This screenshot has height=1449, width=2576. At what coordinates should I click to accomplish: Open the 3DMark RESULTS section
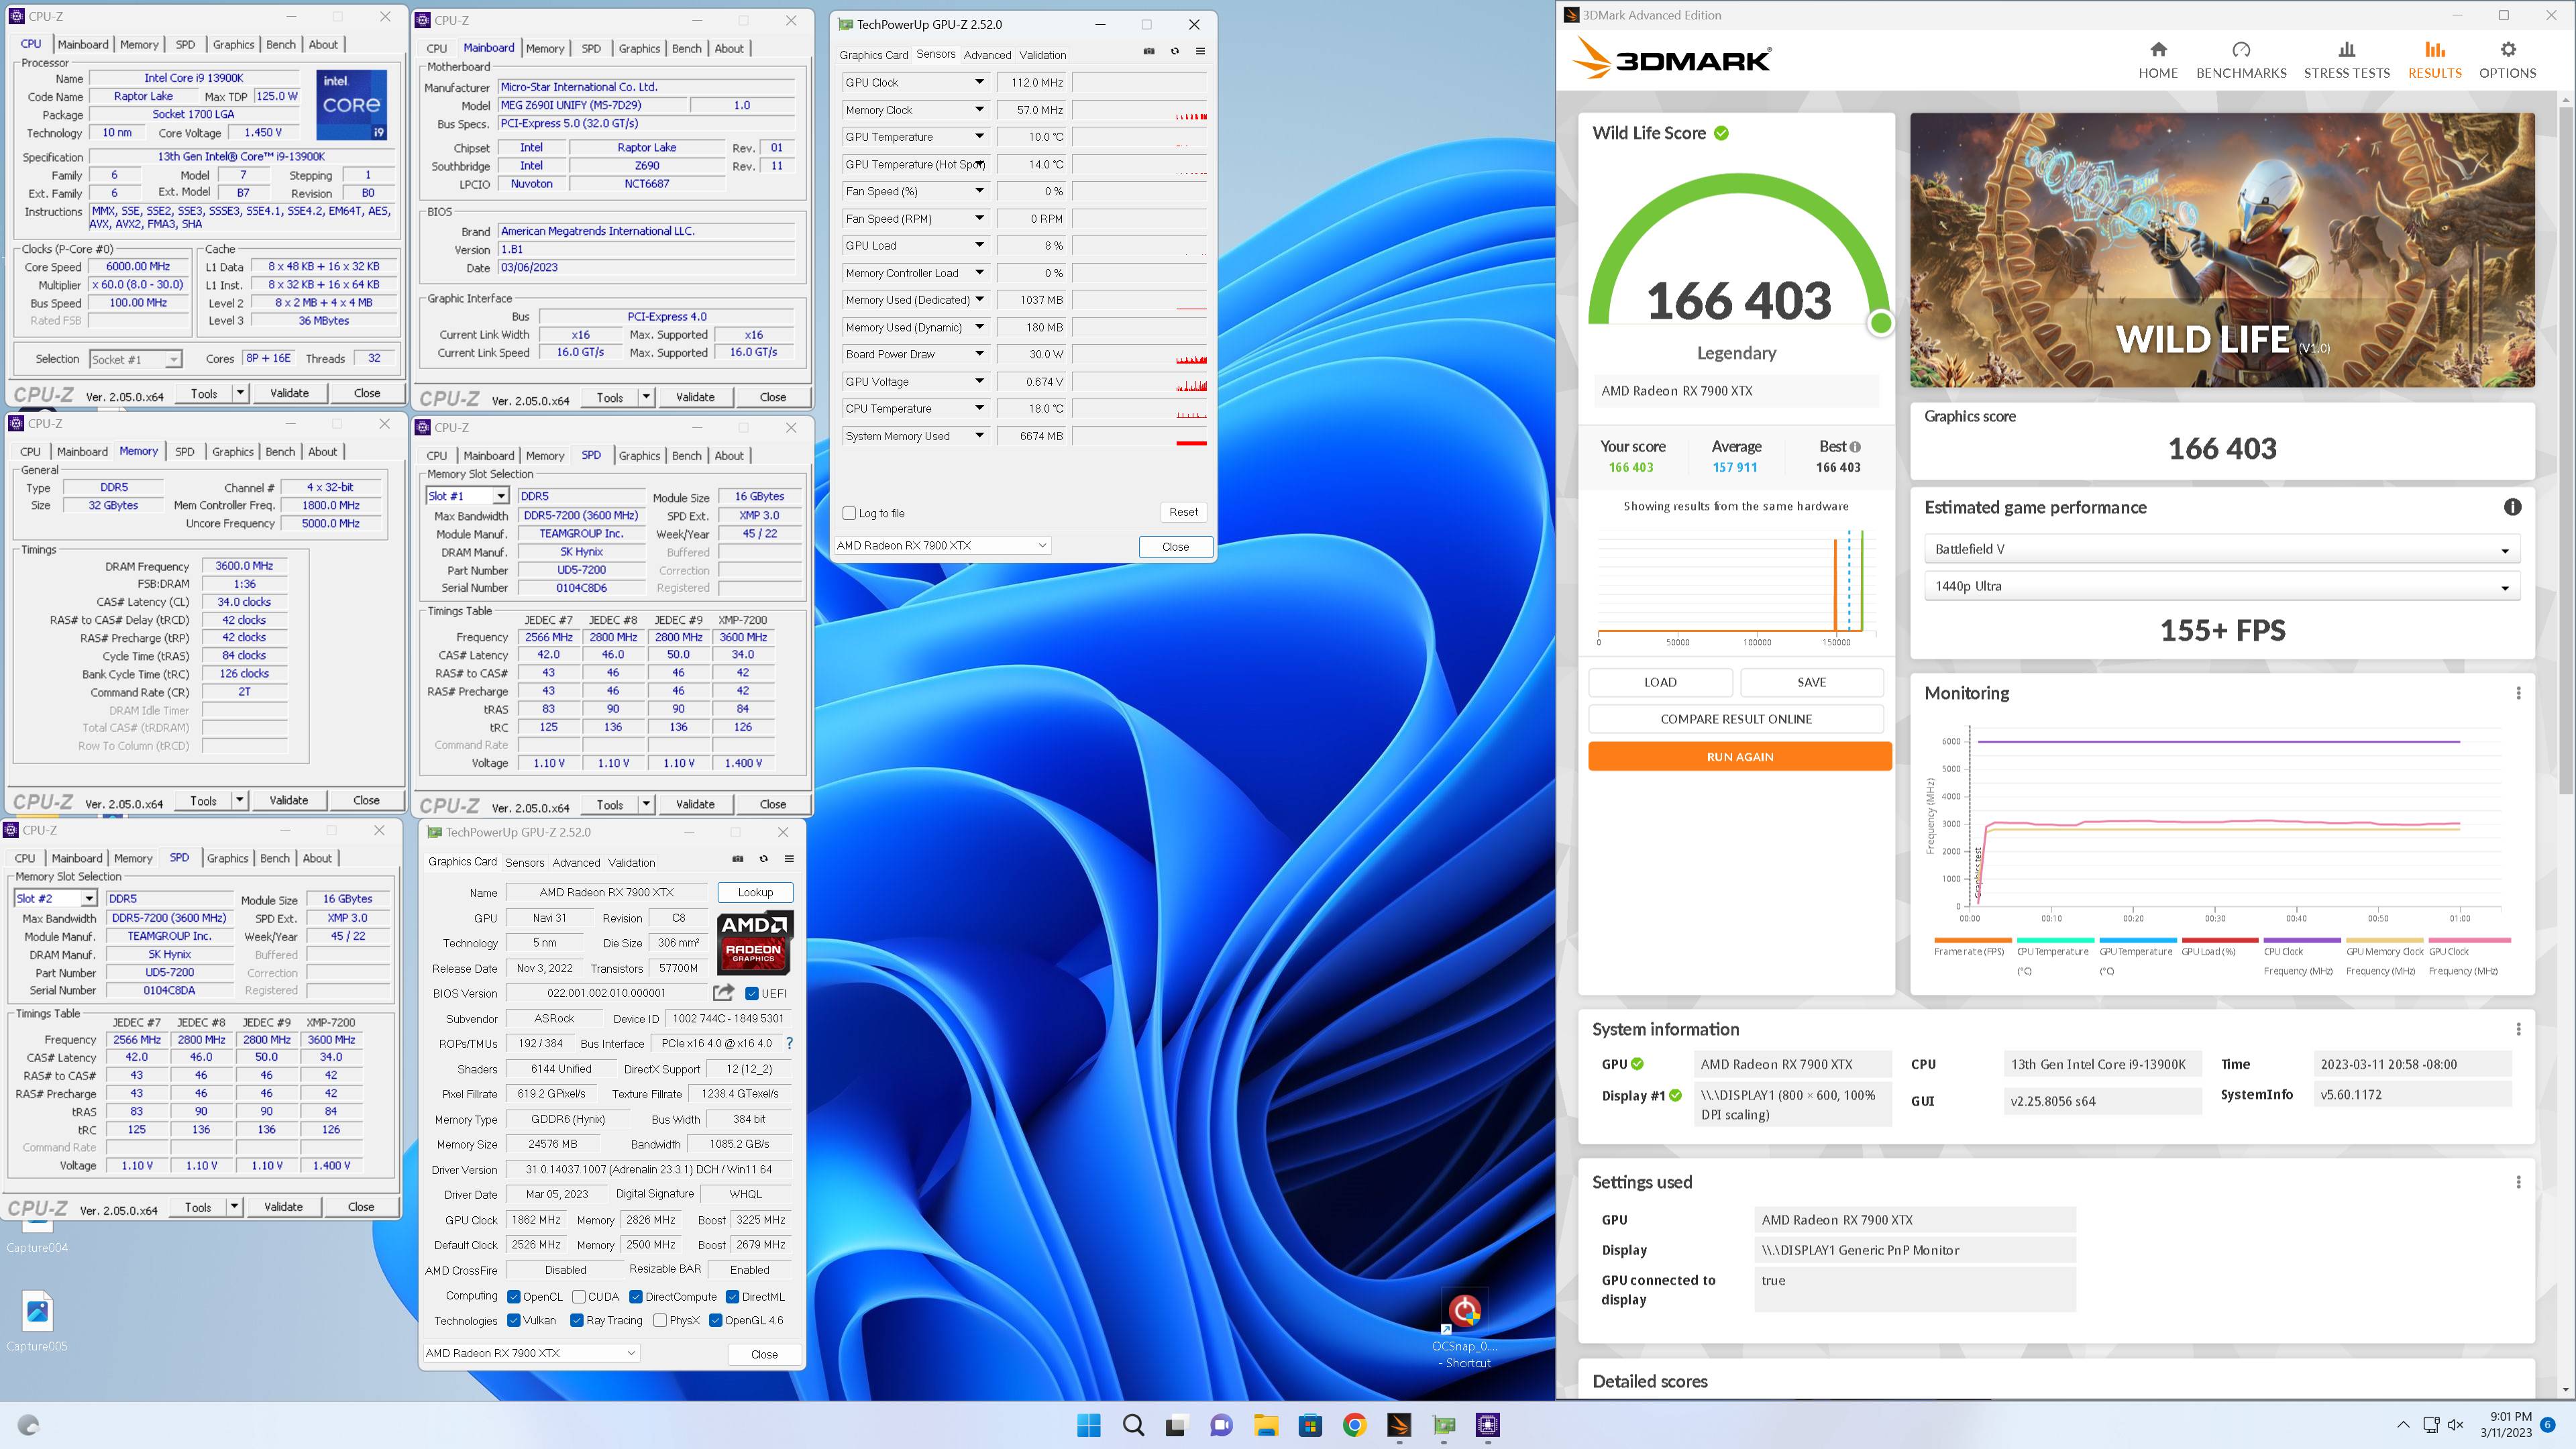[x=2434, y=60]
